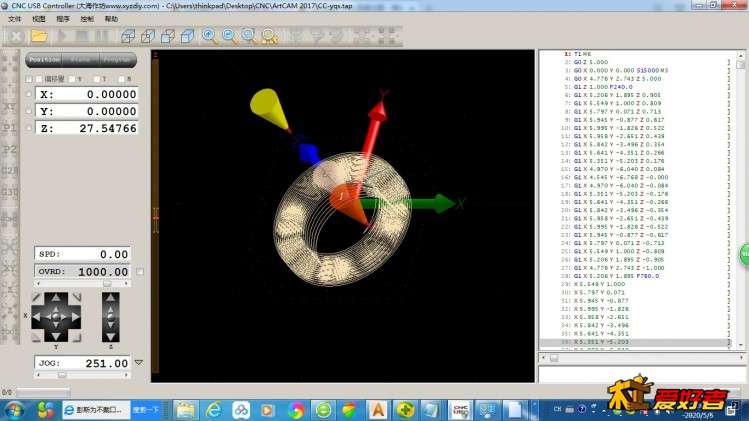Open the Windows Start button

[x=14, y=410]
